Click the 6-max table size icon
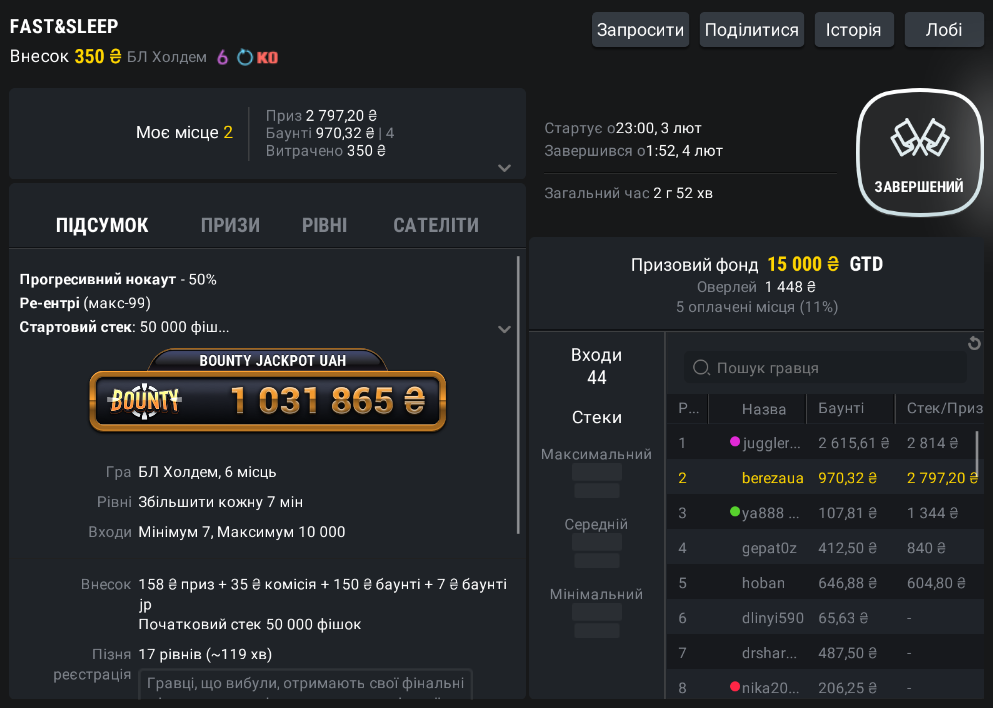Screen dimensions: 993x708 click(x=223, y=57)
